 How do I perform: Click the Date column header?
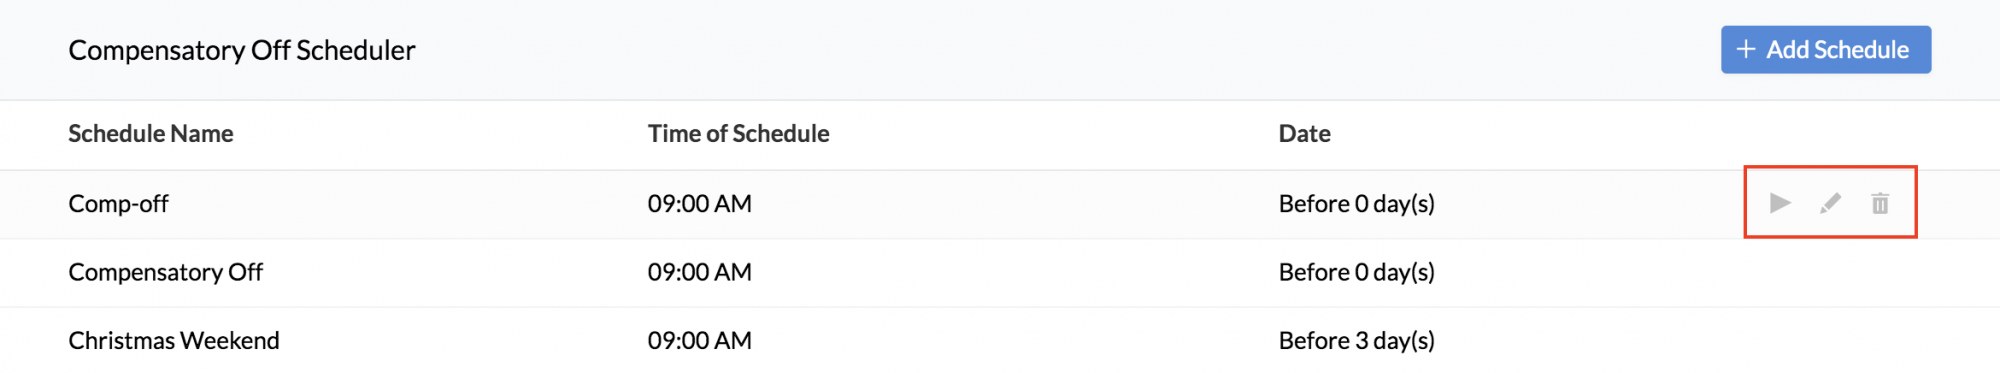click(x=1304, y=133)
